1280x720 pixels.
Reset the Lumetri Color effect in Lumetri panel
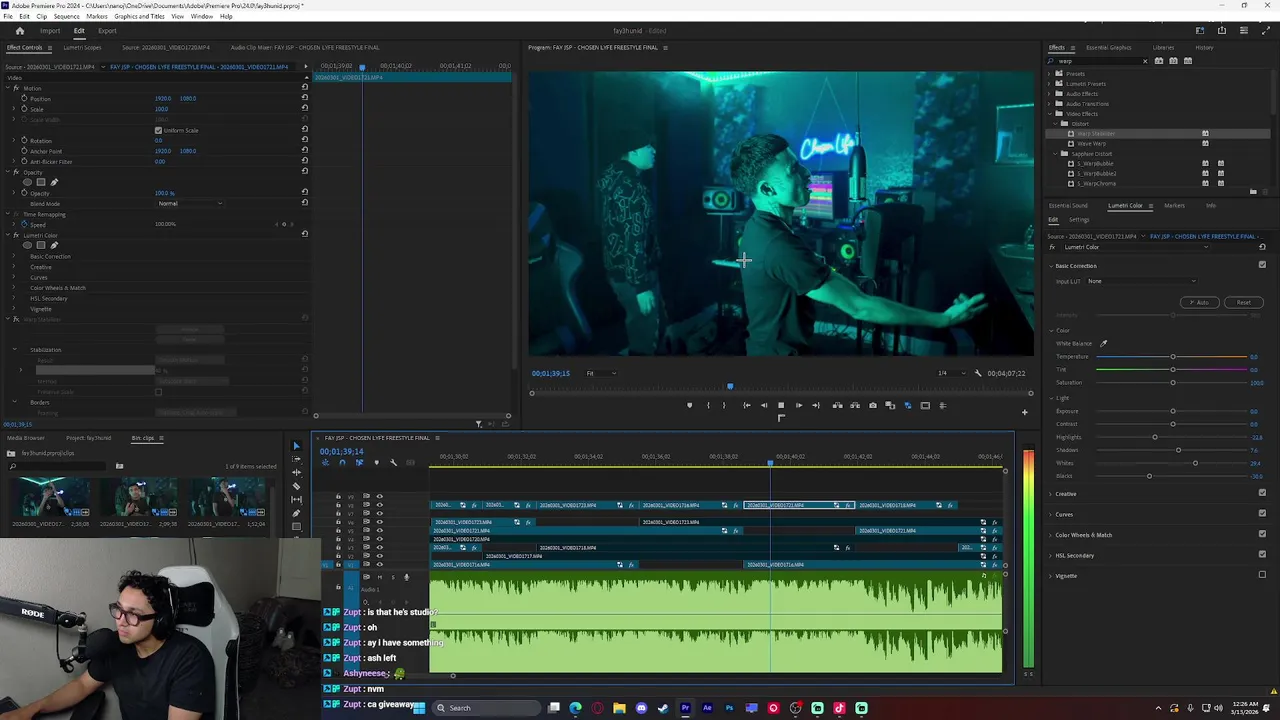click(x=1262, y=247)
